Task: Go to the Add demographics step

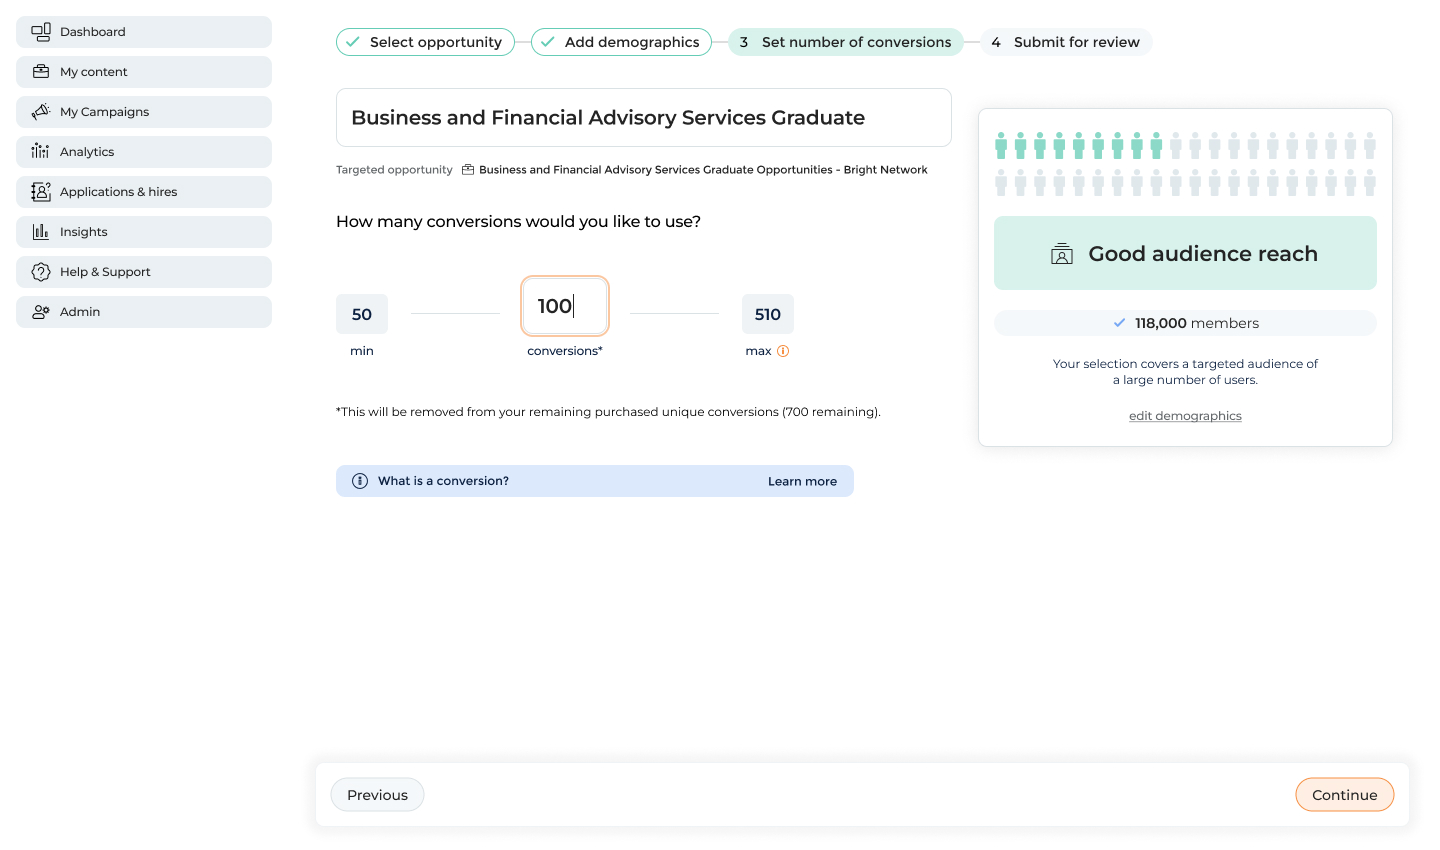Action: 621,42
